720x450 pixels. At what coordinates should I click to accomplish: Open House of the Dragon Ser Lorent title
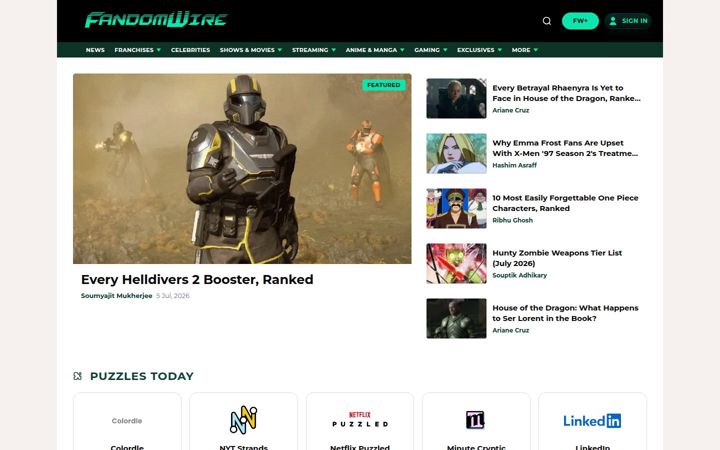pyautogui.click(x=565, y=313)
